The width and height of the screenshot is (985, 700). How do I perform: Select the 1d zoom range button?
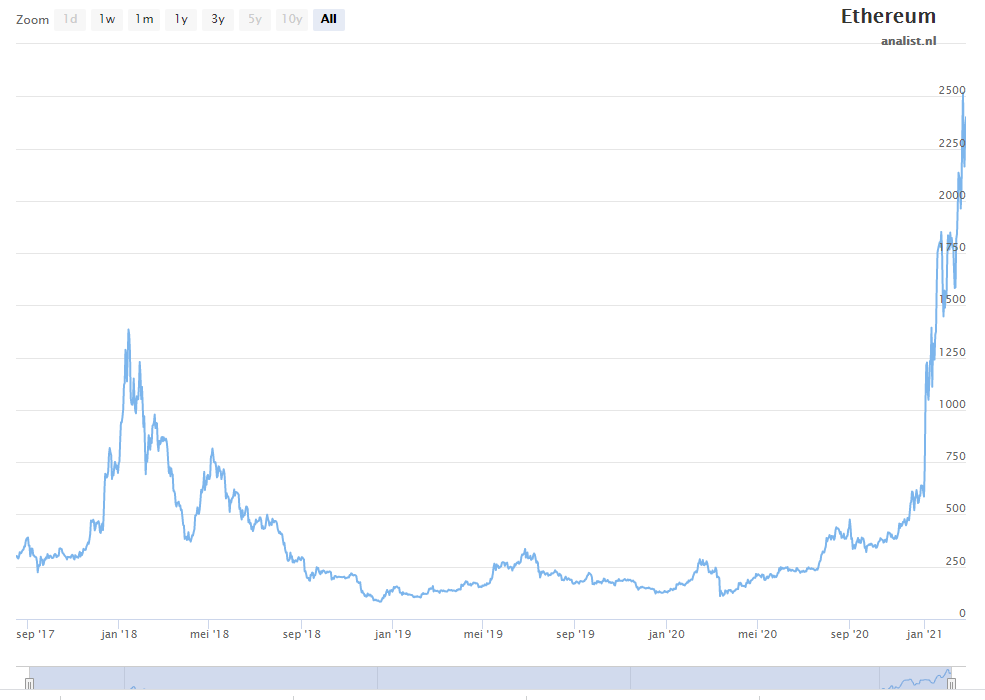point(70,19)
